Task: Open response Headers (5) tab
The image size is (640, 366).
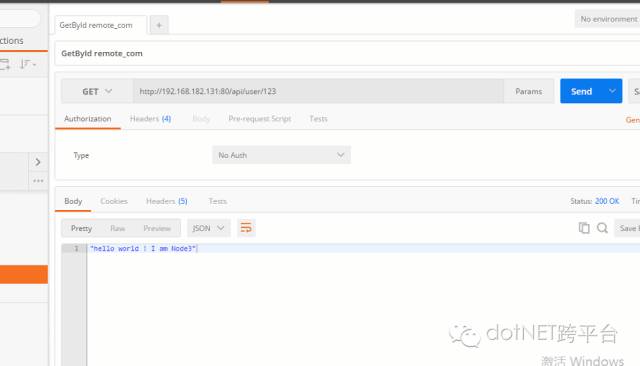Action: coord(167,201)
